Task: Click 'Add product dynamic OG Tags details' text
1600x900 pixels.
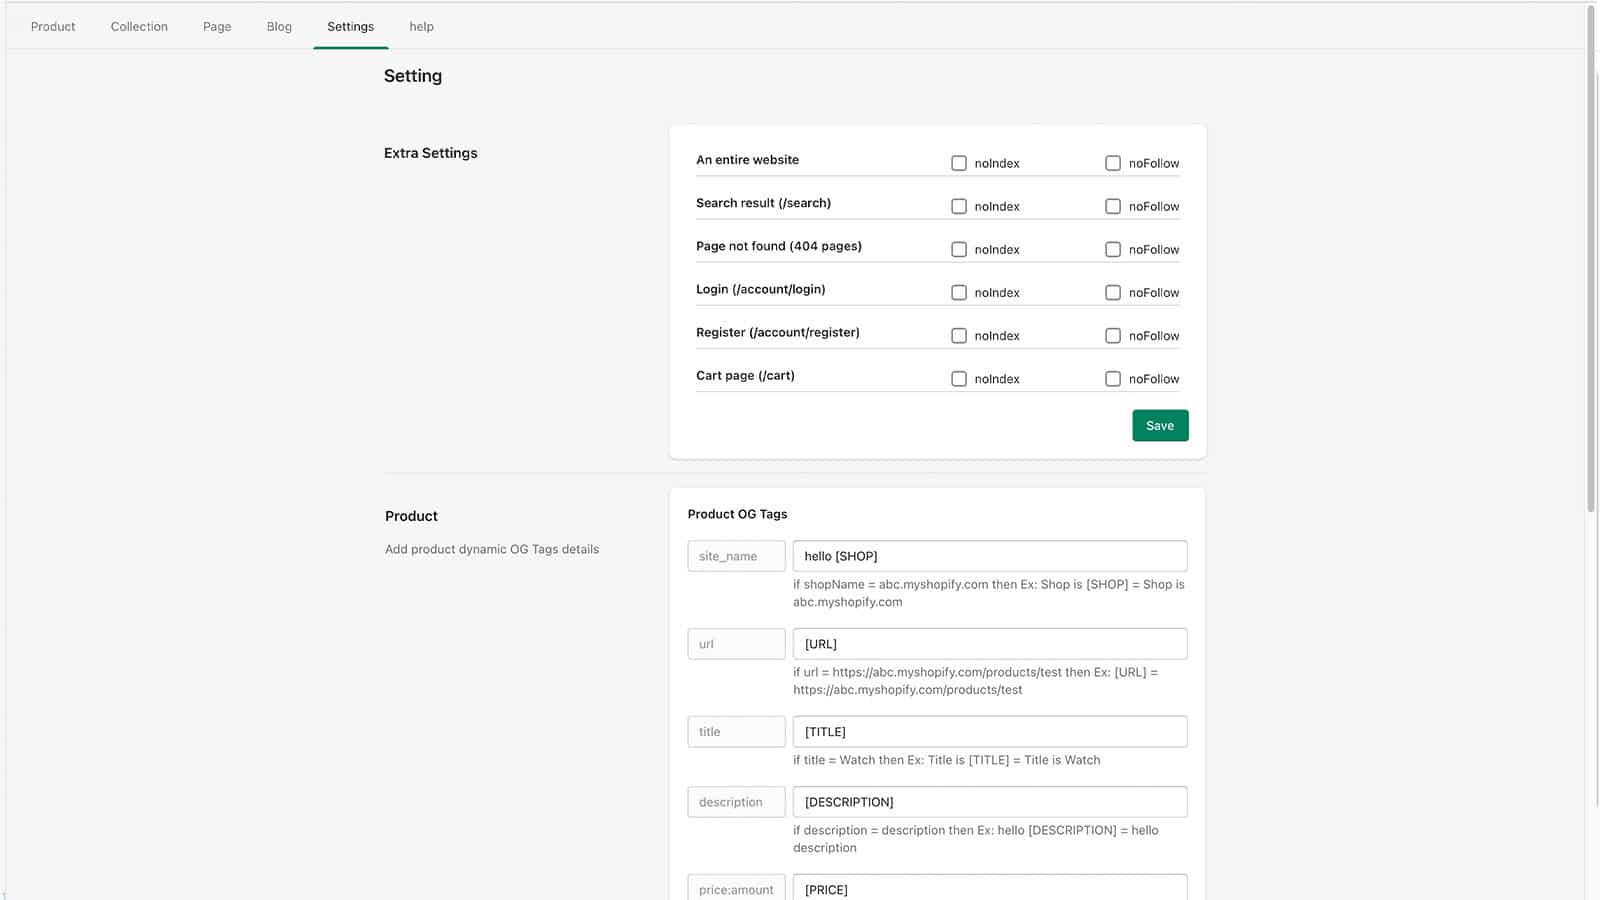Action: [x=492, y=549]
